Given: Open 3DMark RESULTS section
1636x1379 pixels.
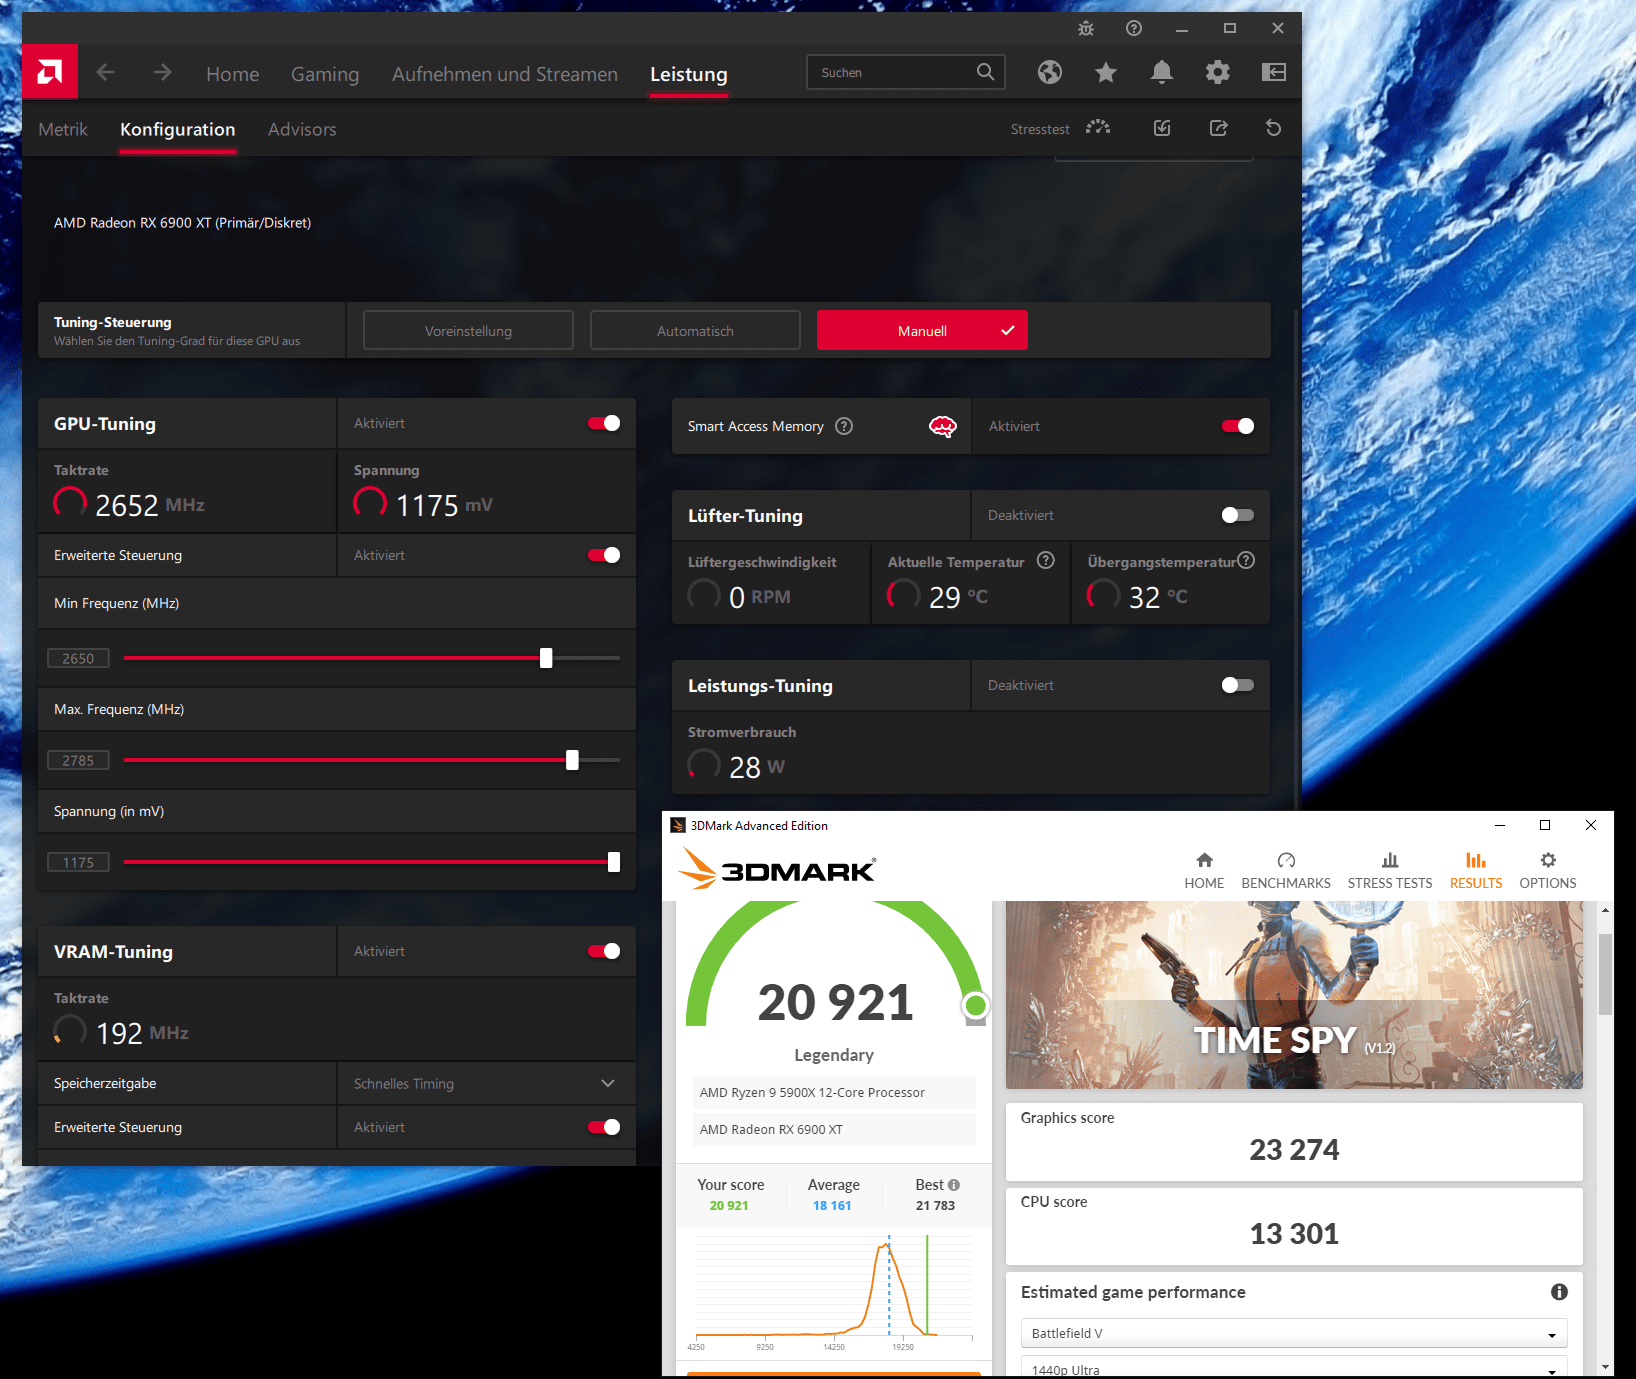Looking at the screenshot, I should pyautogui.click(x=1476, y=871).
